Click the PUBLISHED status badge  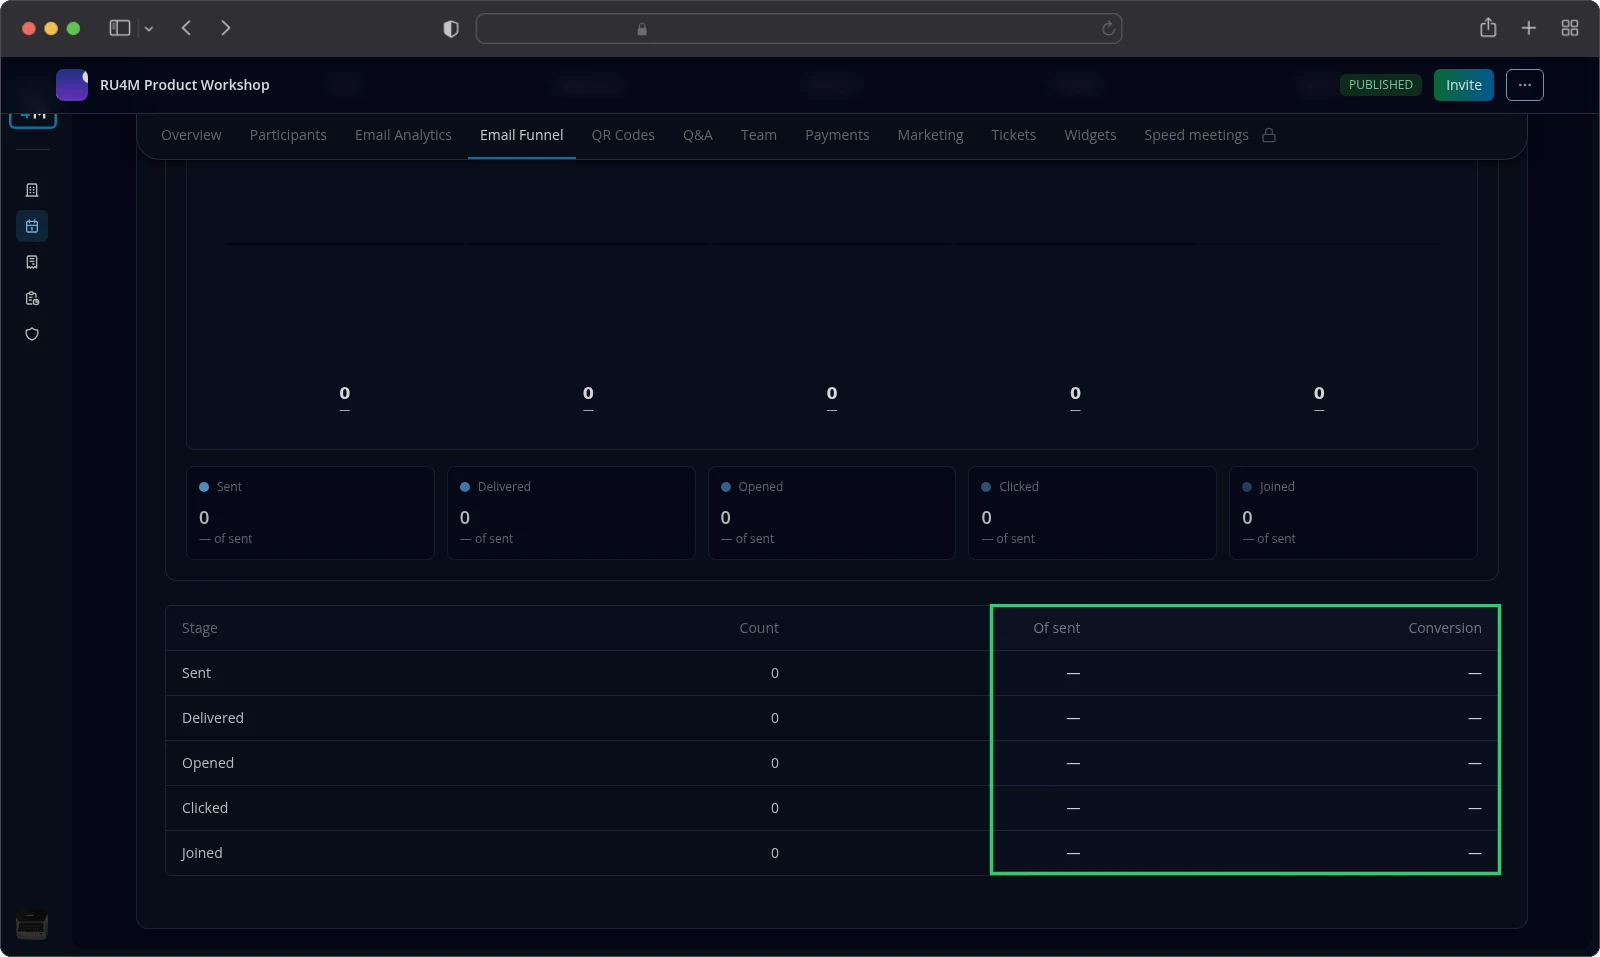[x=1381, y=85]
